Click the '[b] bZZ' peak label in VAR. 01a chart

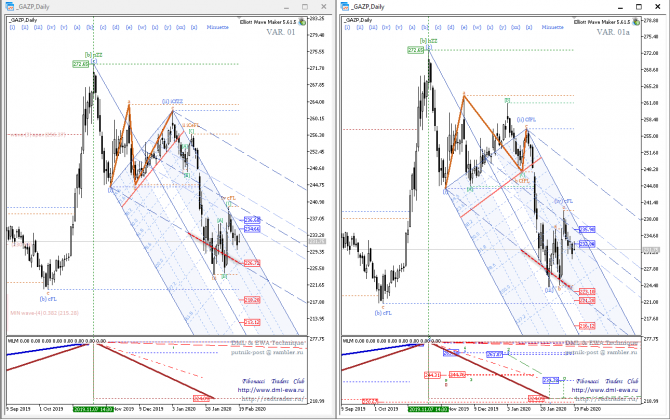(429, 41)
